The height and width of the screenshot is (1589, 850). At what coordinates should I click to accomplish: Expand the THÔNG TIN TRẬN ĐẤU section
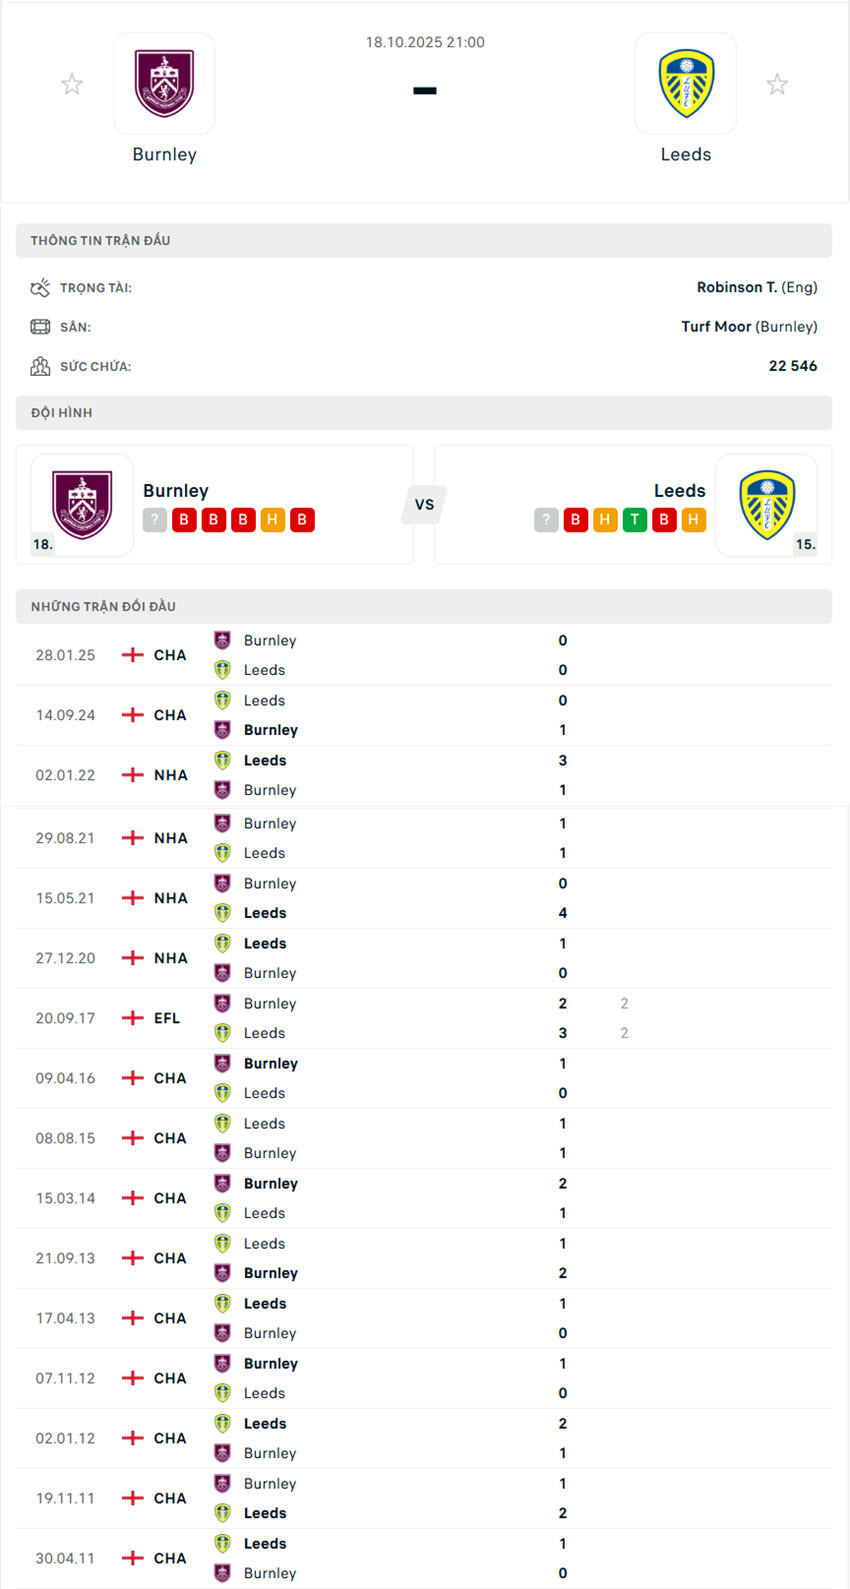pyautogui.click(x=424, y=240)
